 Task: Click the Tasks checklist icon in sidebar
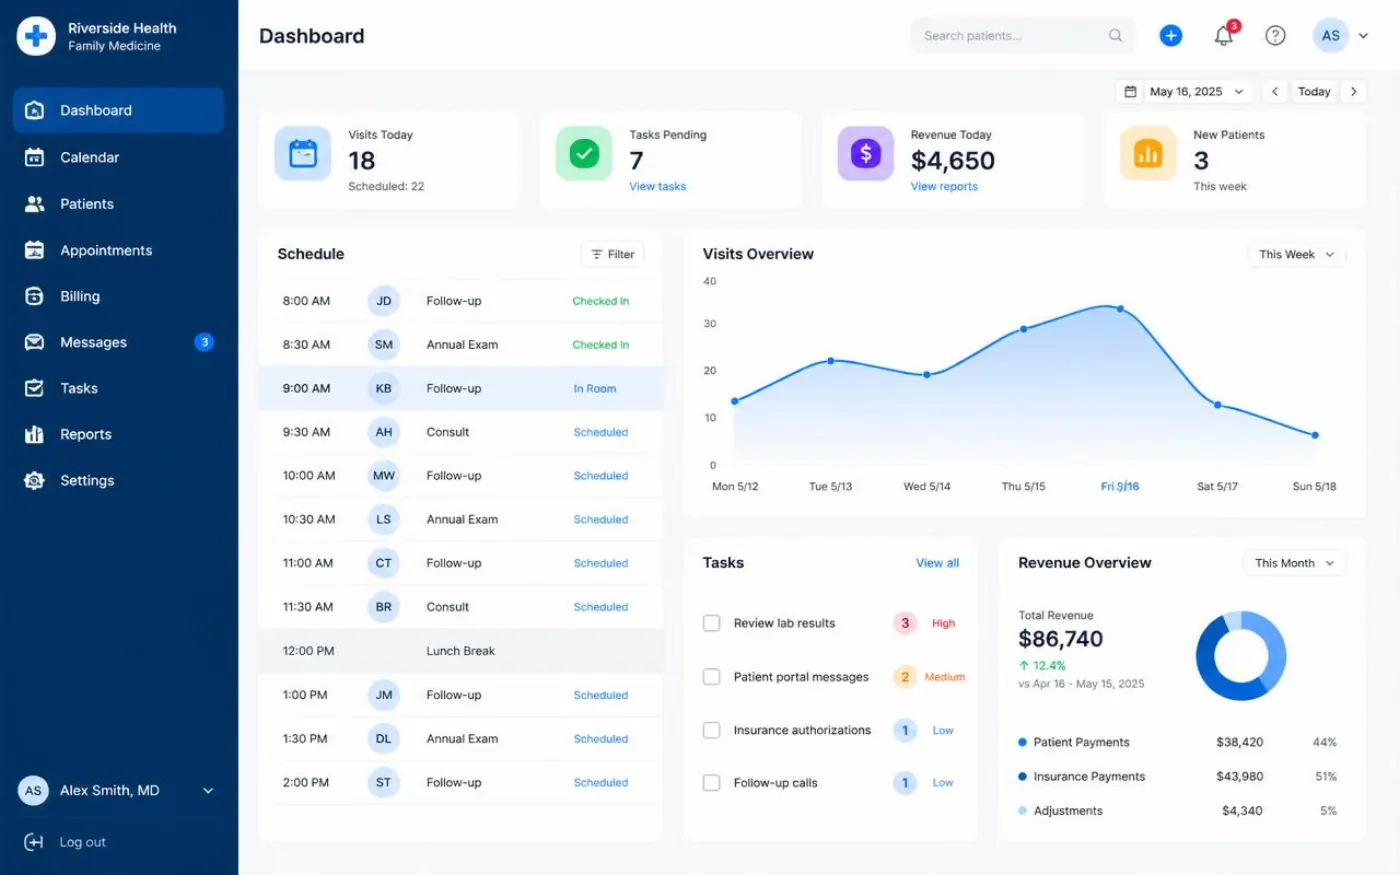point(34,388)
